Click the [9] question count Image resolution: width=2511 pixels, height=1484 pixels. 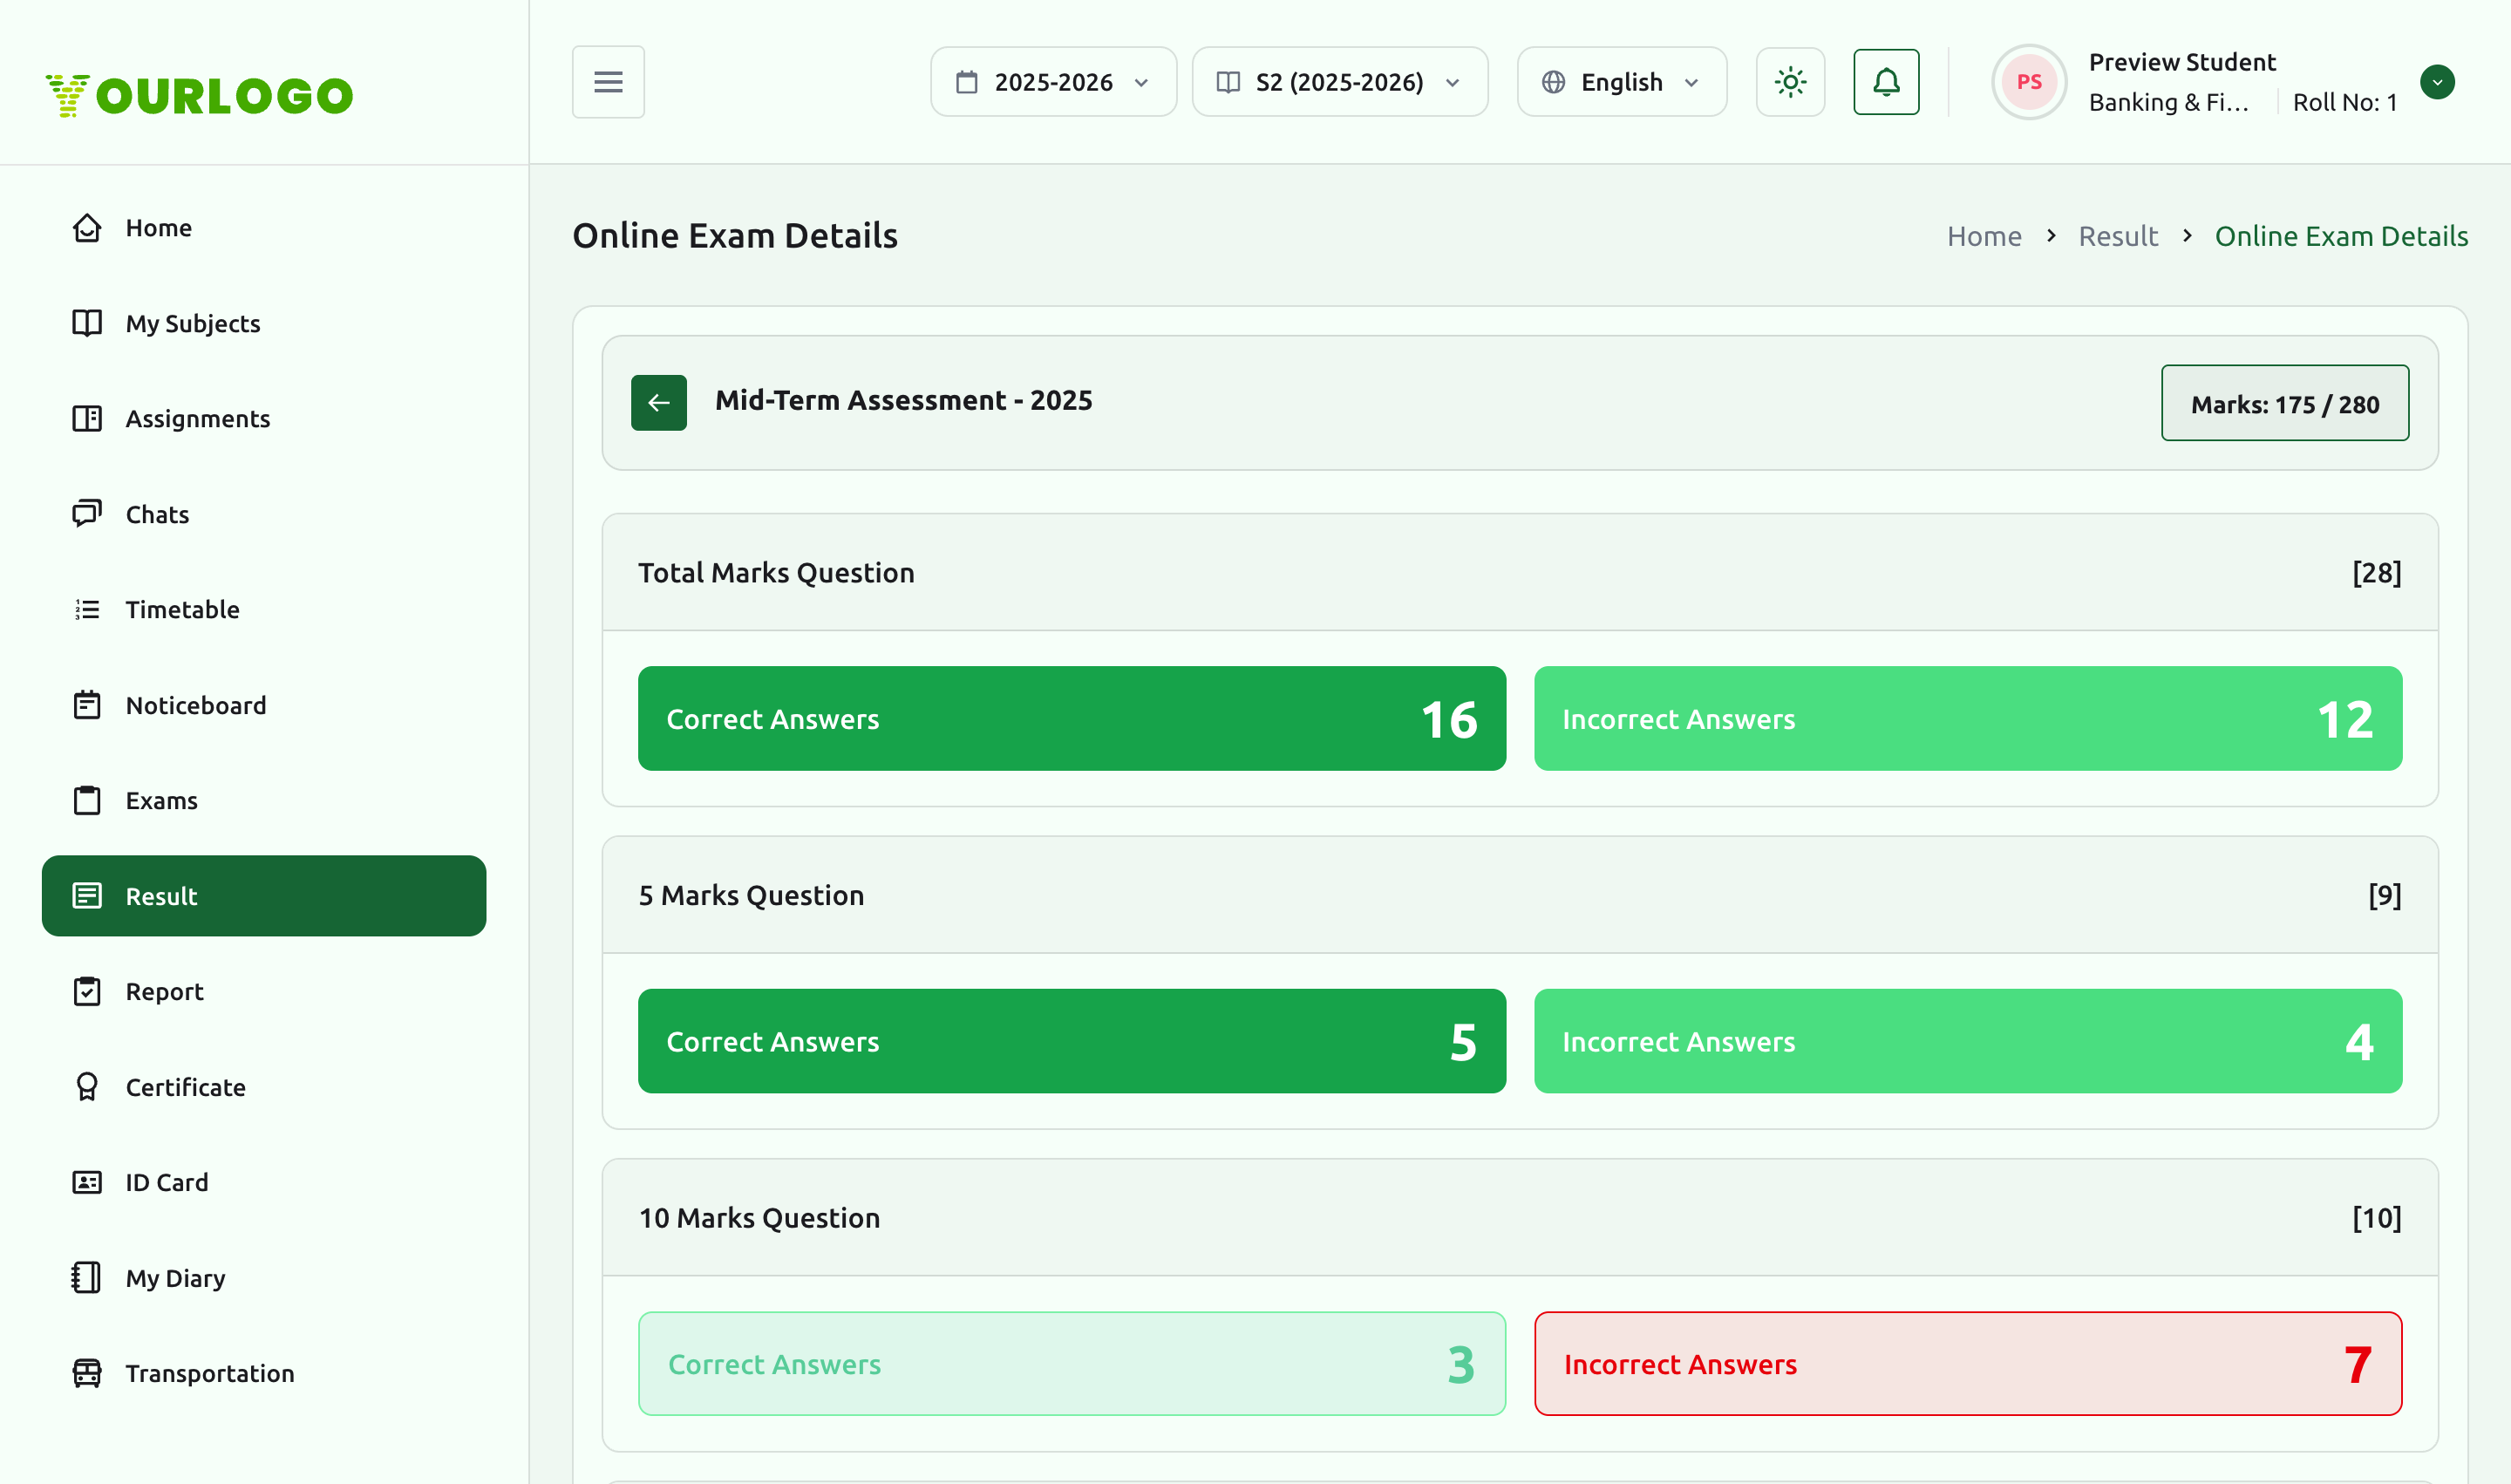(x=2384, y=895)
